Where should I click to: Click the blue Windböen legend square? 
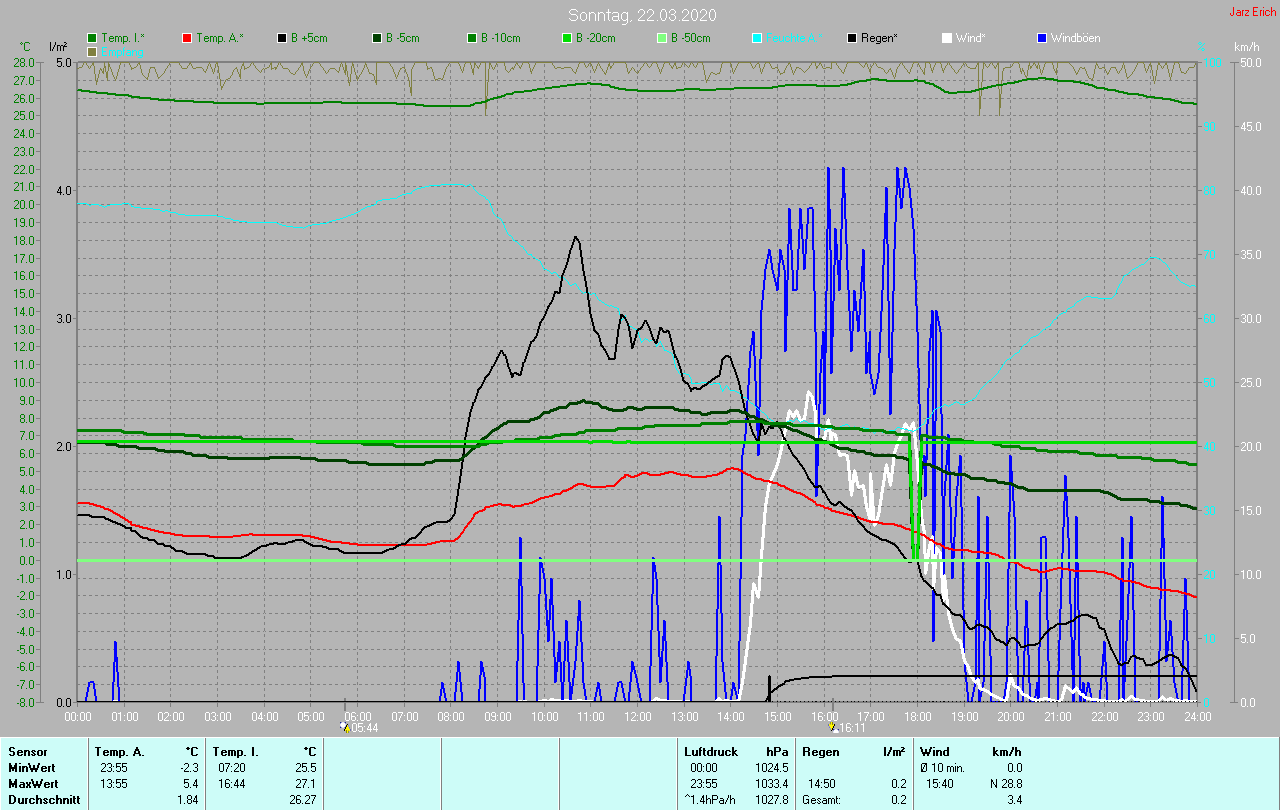click(1042, 38)
